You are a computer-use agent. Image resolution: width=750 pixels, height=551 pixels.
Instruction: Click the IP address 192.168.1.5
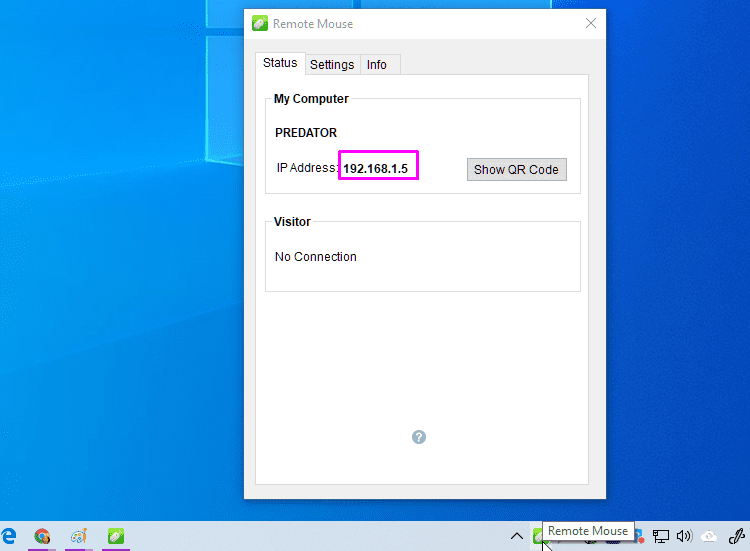tap(375, 168)
